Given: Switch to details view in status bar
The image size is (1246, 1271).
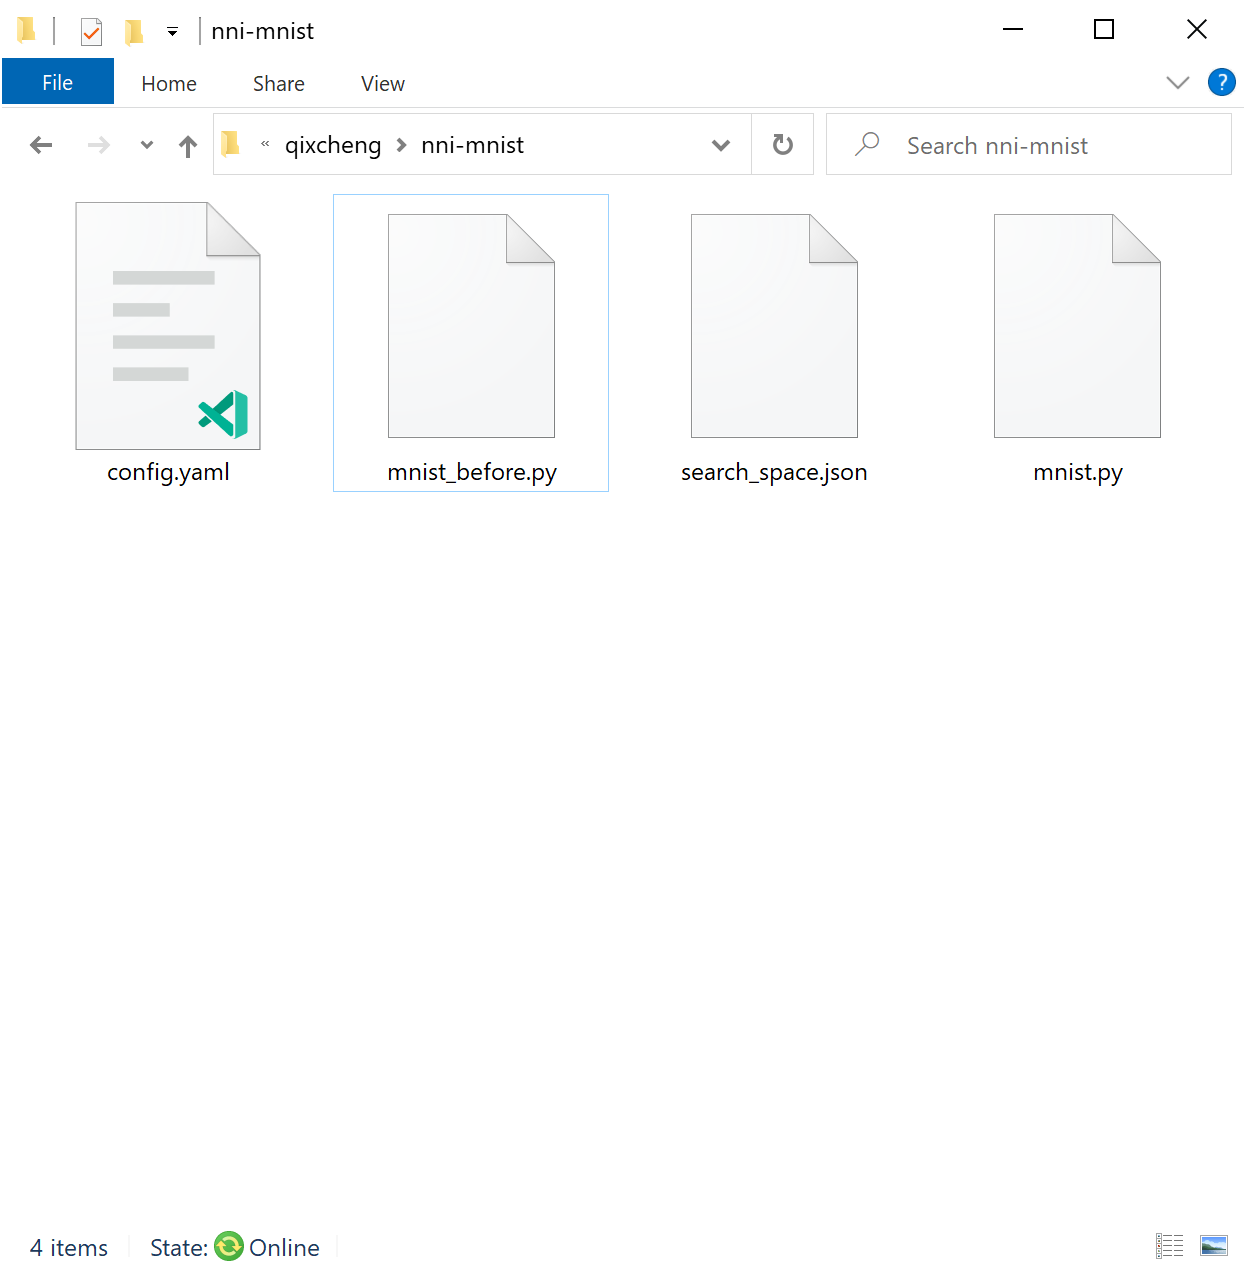Looking at the screenshot, I should point(1169,1245).
